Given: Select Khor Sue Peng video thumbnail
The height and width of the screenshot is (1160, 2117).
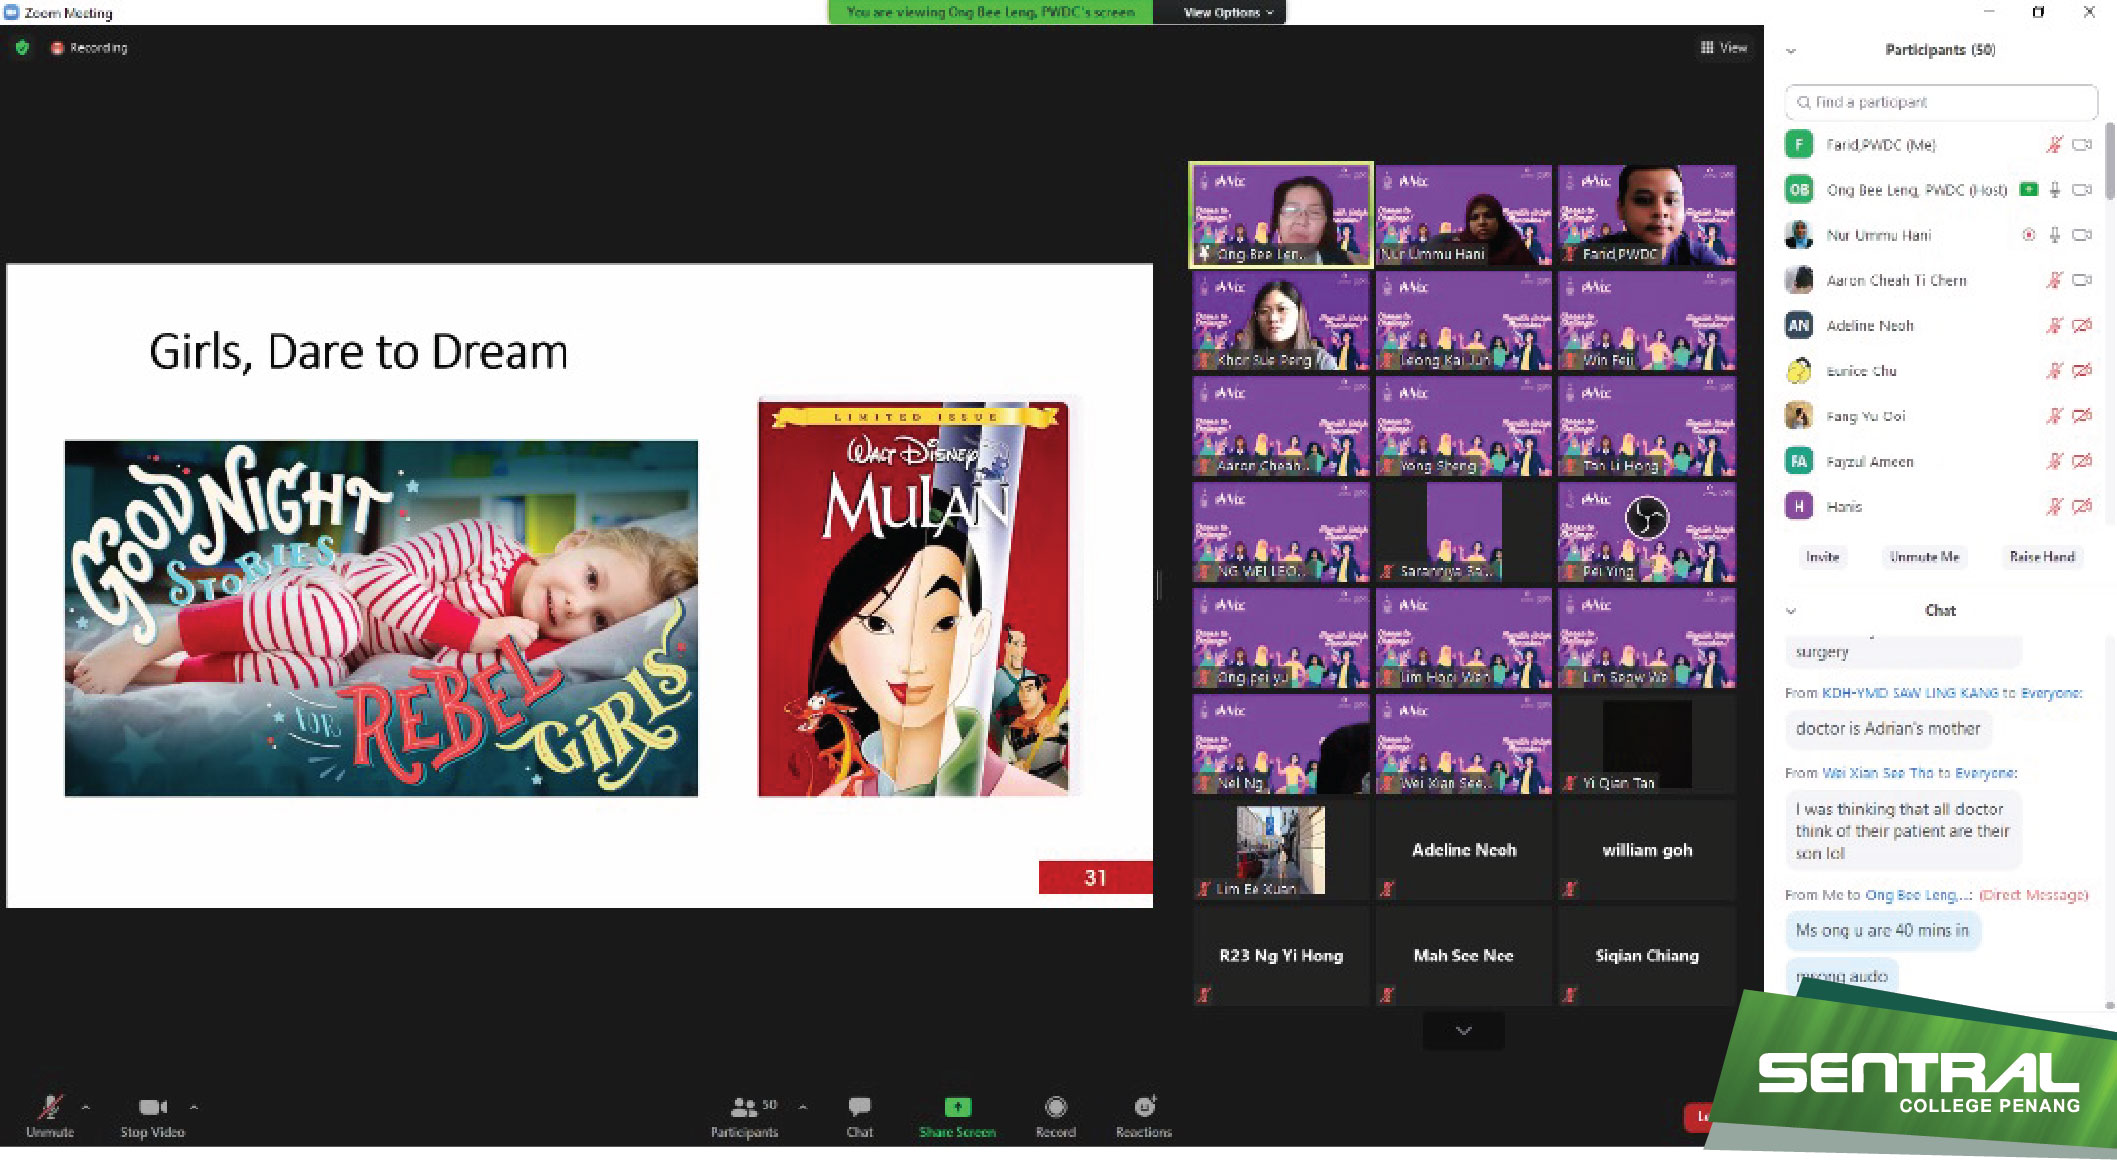Looking at the screenshot, I should click(x=1281, y=321).
